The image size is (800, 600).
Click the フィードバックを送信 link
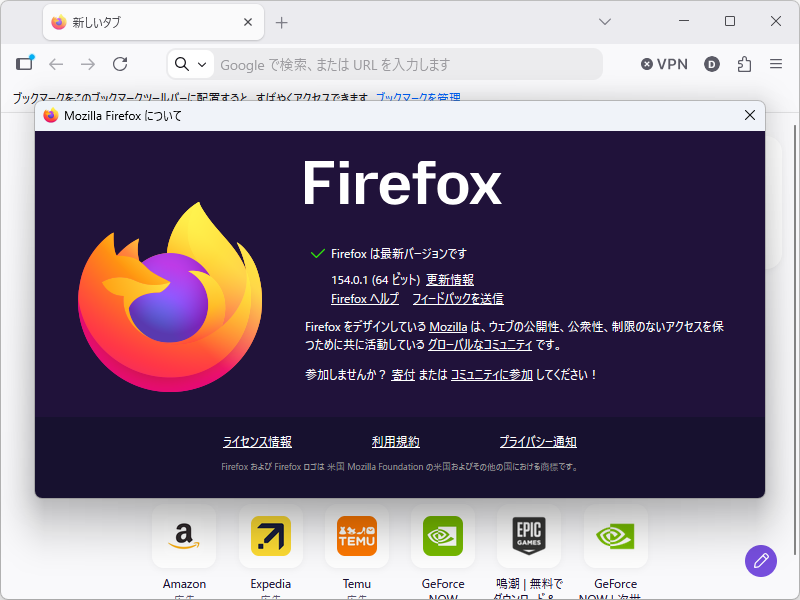point(458,298)
